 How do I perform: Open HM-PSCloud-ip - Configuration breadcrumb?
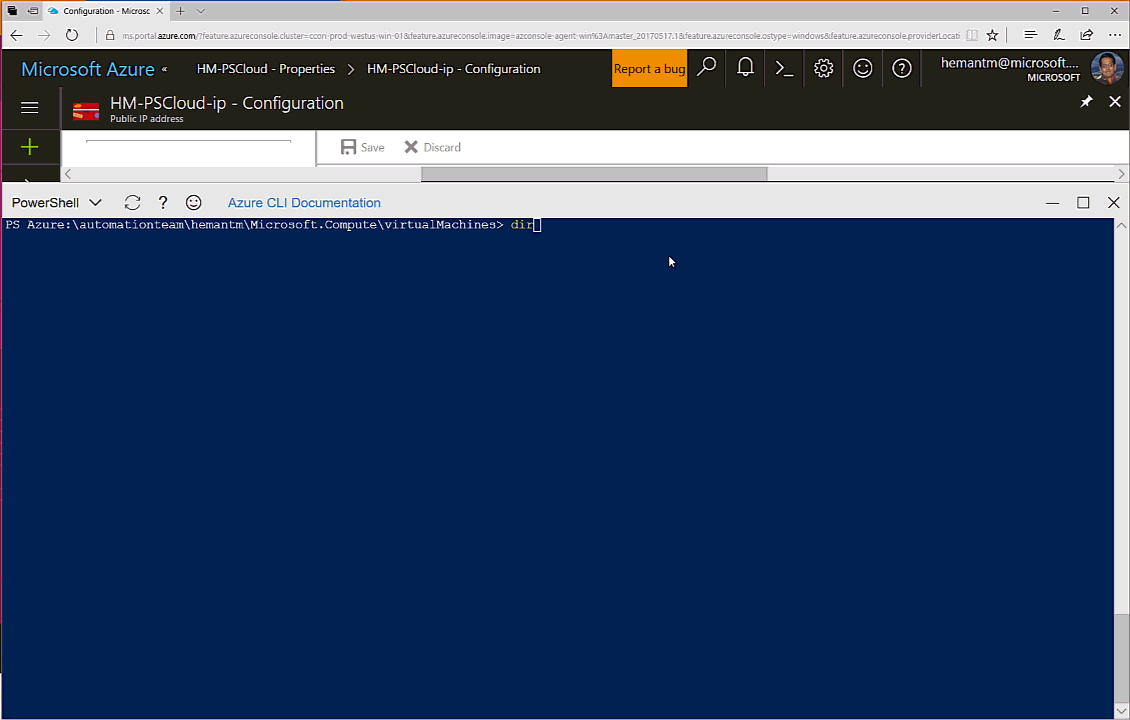[x=453, y=69]
